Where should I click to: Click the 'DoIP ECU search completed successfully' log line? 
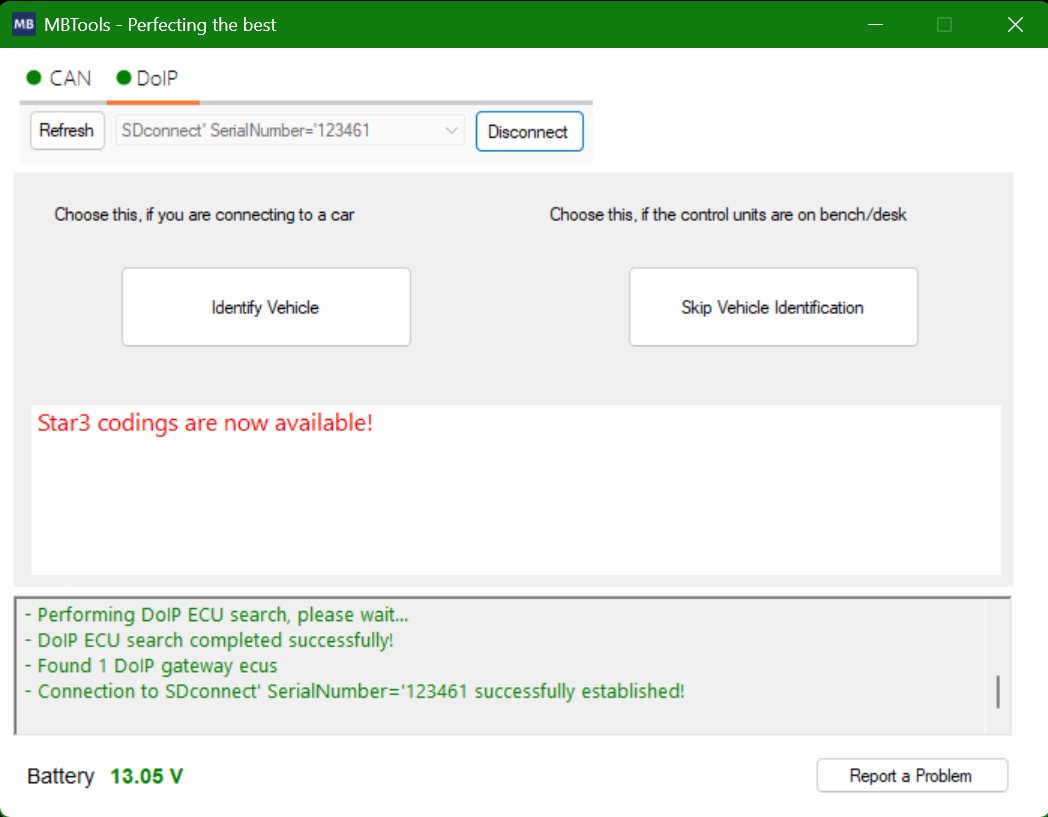(215, 640)
